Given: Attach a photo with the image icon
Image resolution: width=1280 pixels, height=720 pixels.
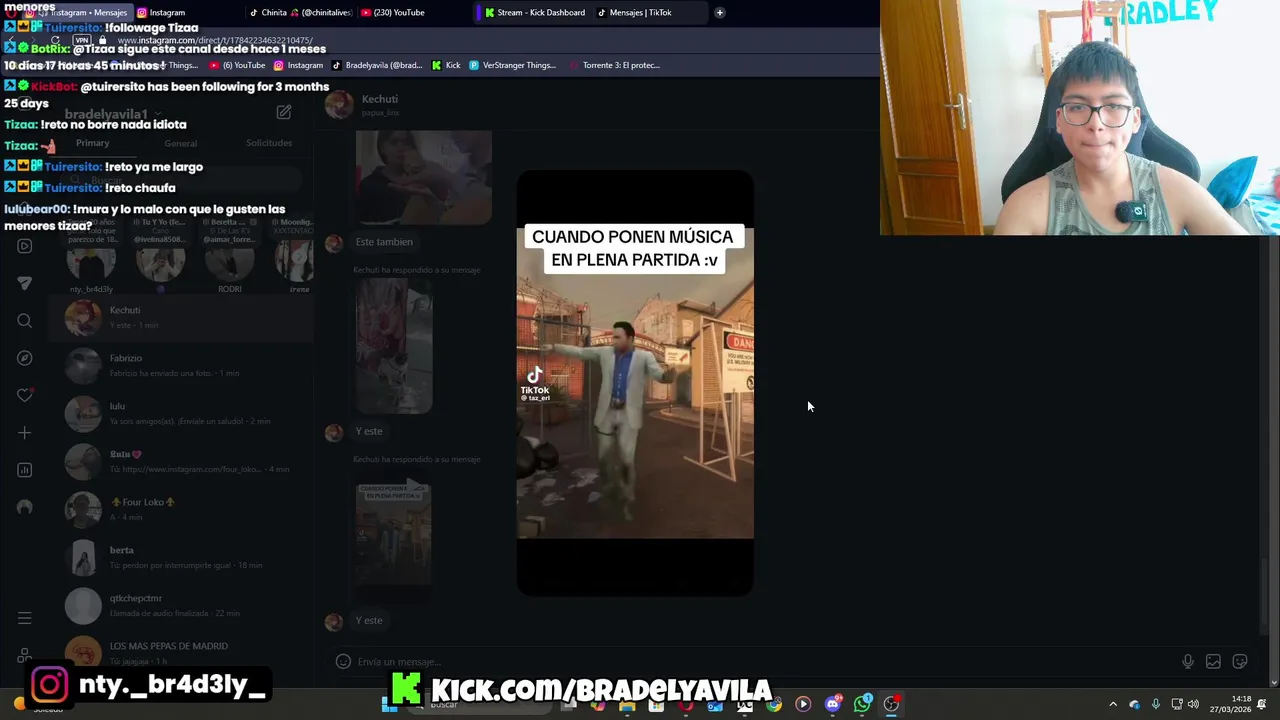Looking at the screenshot, I should click(1213, 661).
